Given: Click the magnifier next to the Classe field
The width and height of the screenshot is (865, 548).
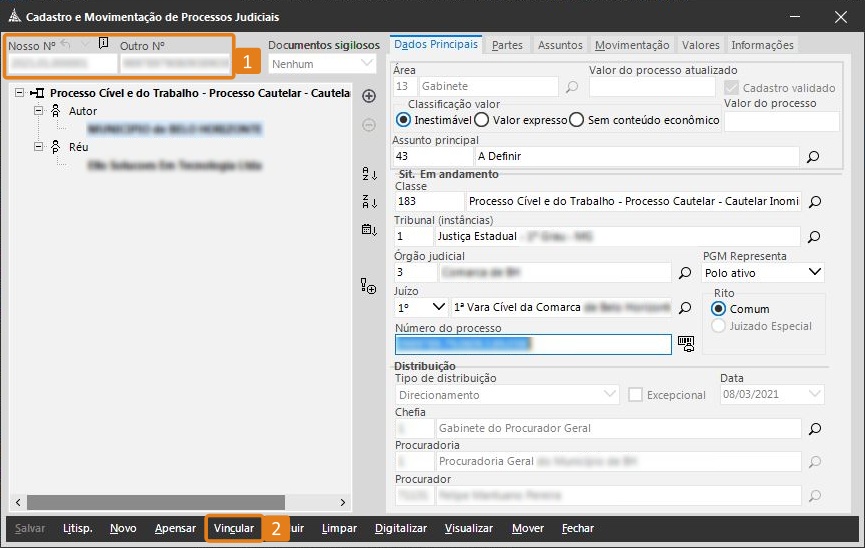Looking at the screenshot, I should 814,201.
